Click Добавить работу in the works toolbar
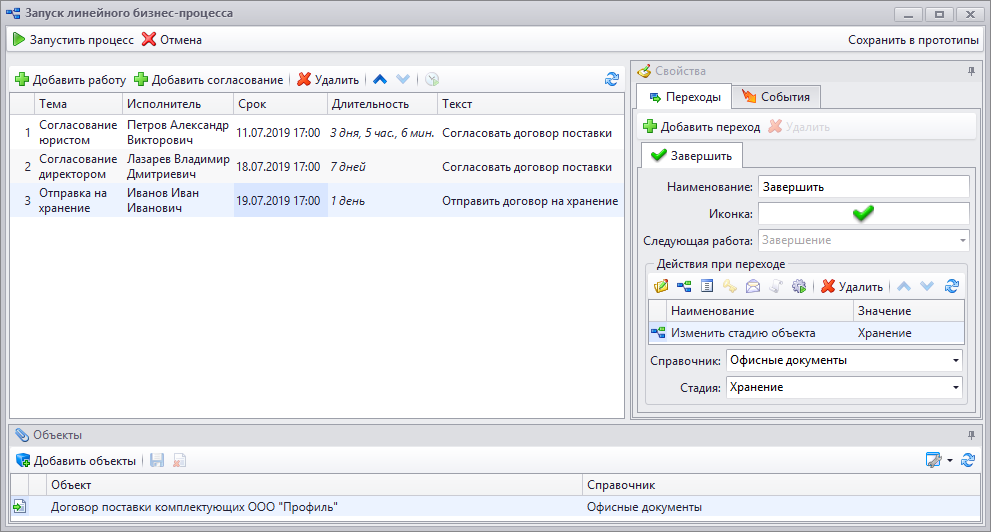The width and height of the screenshot is (991, 532). tap(70, 80)
